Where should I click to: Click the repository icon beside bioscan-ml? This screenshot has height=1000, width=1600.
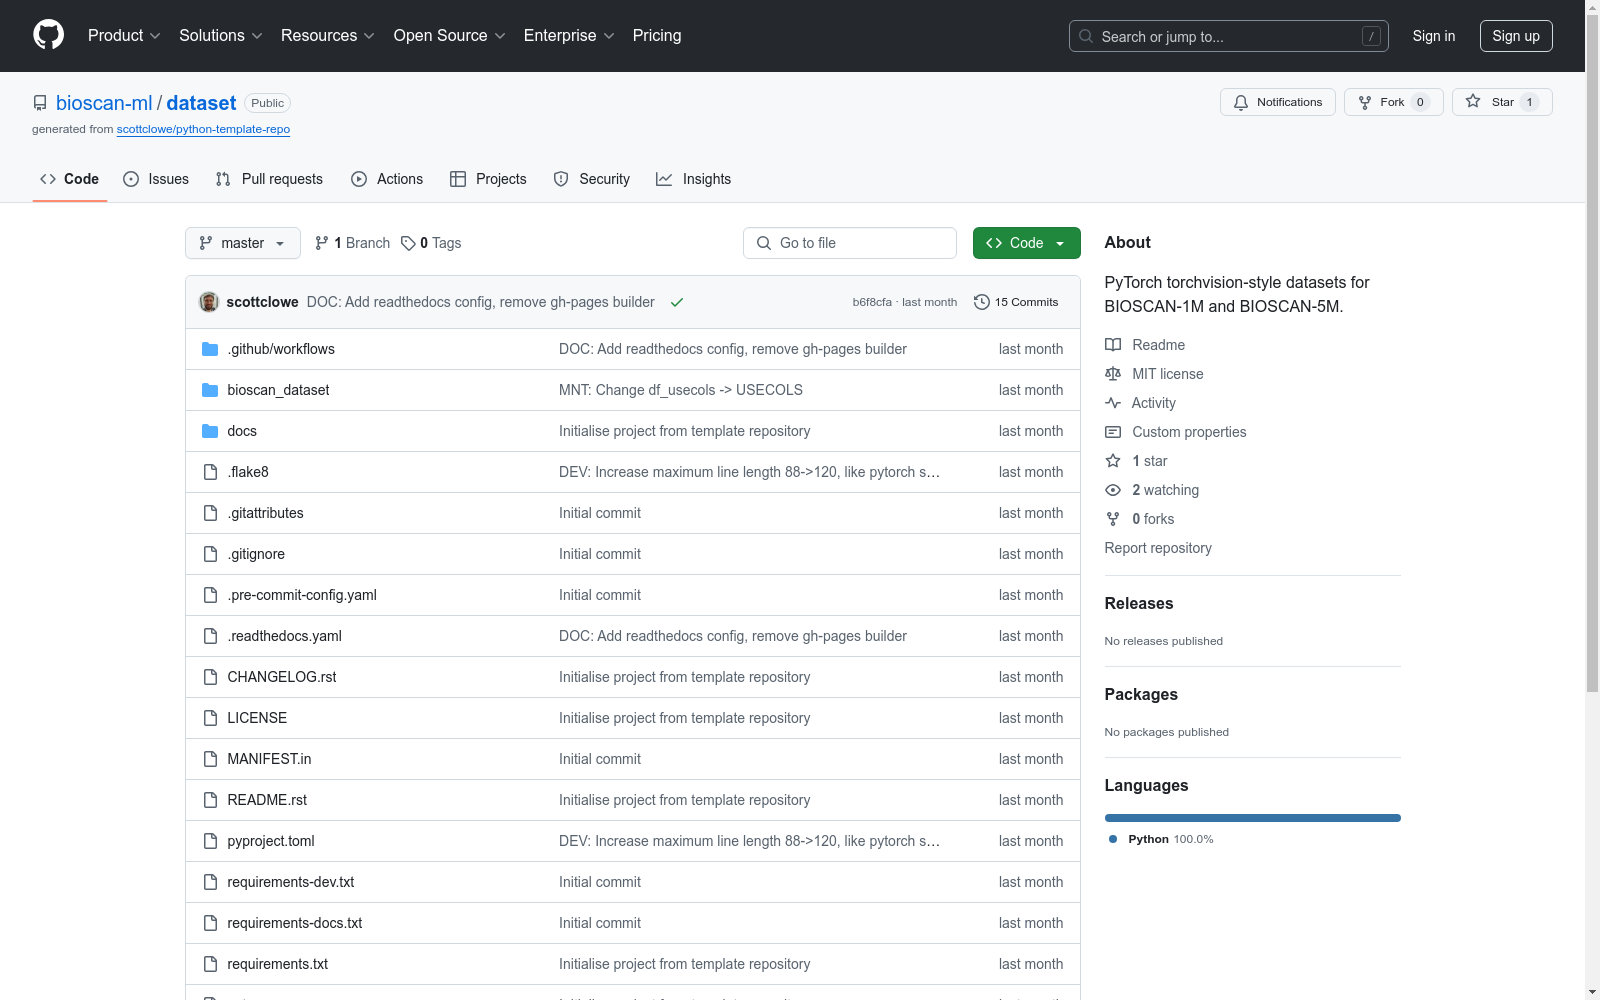(x=40, y=103)
